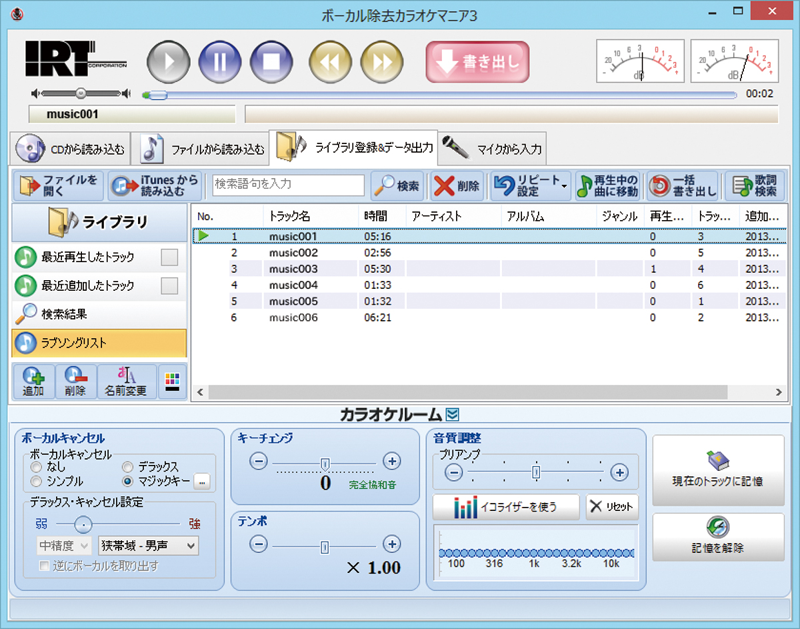Viewport: 800px width, 629px height.
Task: Click the rewind button
Action: point(329,62)
